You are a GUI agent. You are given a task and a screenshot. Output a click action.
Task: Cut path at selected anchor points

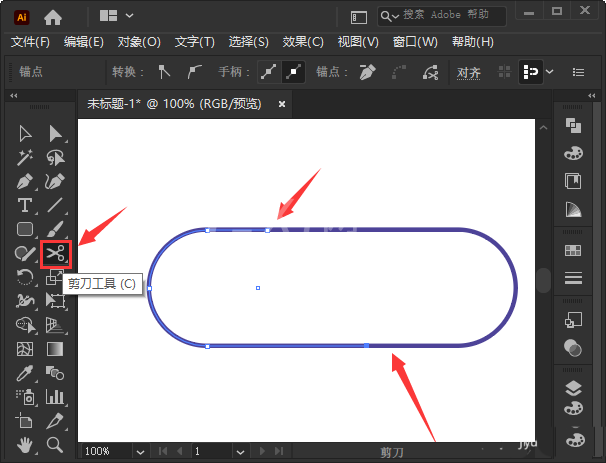pos(430,72)
